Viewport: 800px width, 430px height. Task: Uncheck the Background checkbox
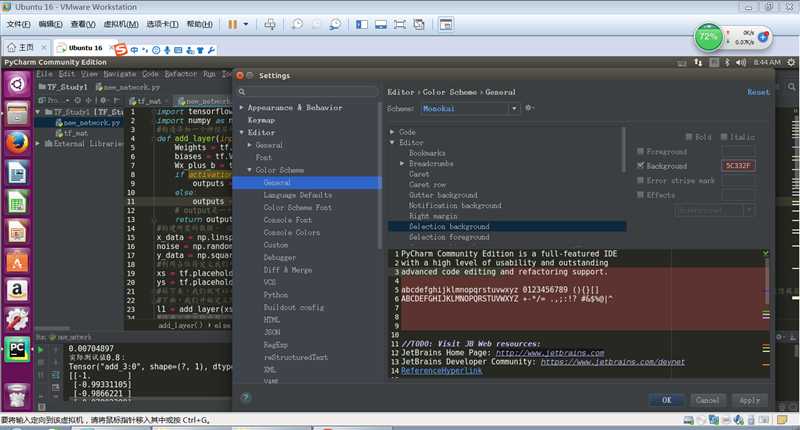coord(640,166)
